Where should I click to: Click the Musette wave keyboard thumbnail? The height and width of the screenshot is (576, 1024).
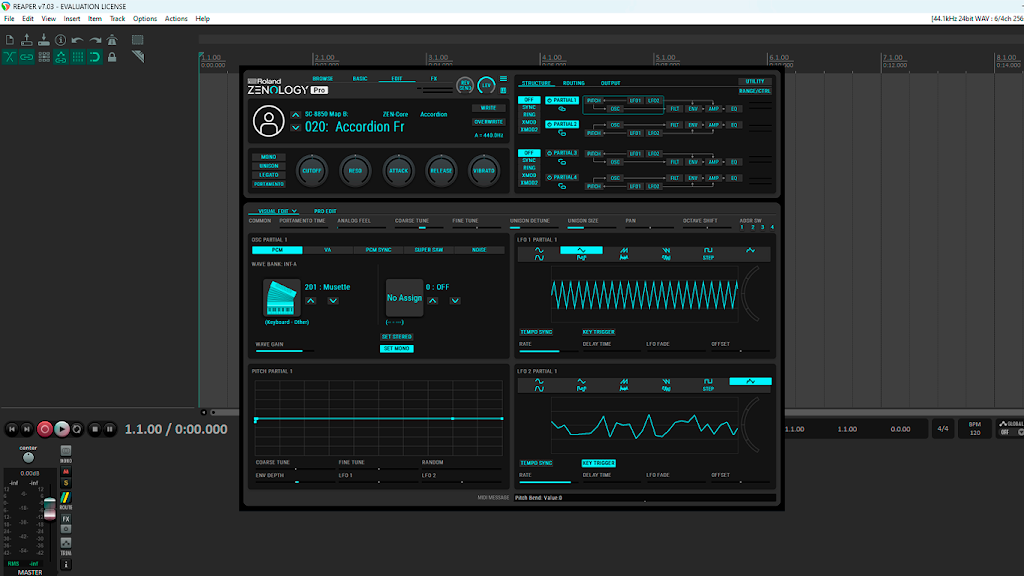coord(281,298)
